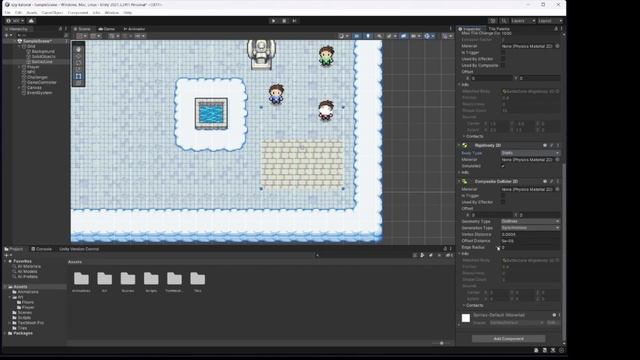Open Unity Version Control tab

point(79,249)
